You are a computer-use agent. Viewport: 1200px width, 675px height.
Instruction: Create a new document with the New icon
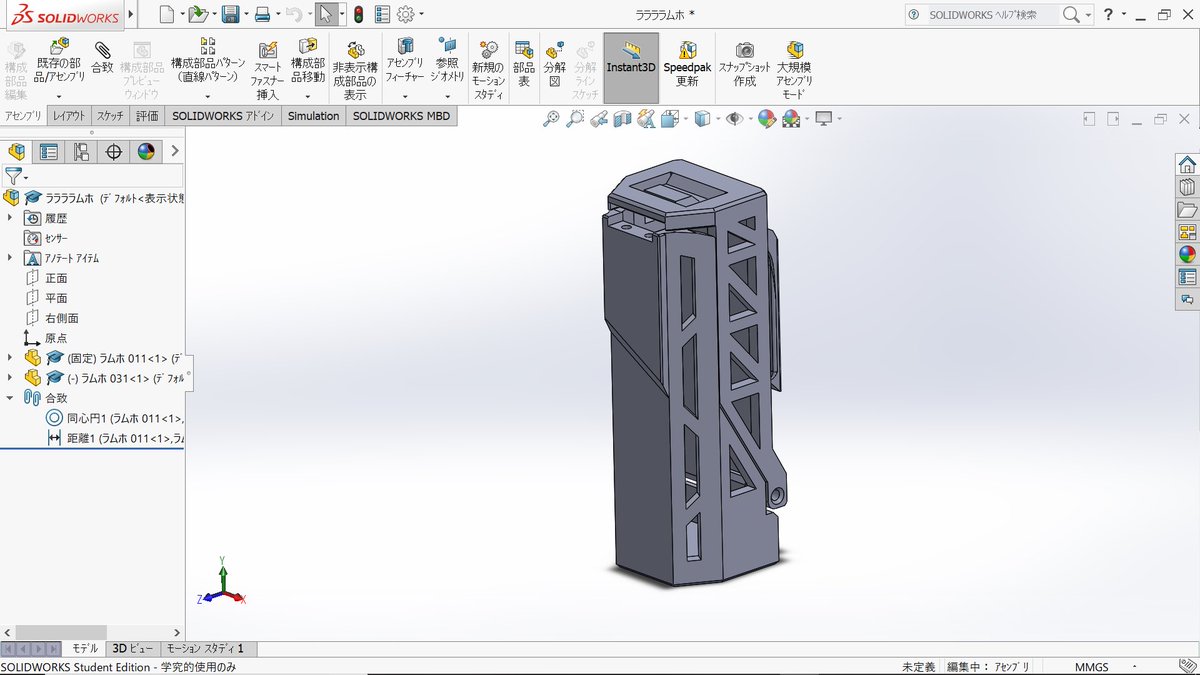(166, 14)
